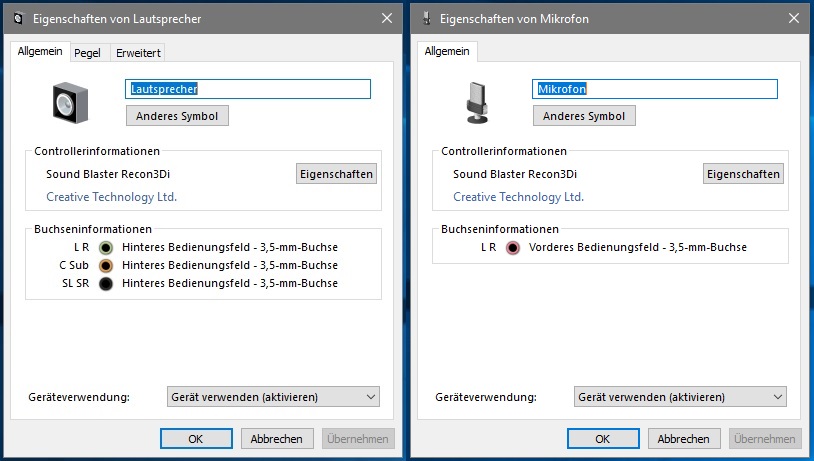Switch to the Pegel tab
This screenshot has height=461, width=814.
click(x=87, y=53)
